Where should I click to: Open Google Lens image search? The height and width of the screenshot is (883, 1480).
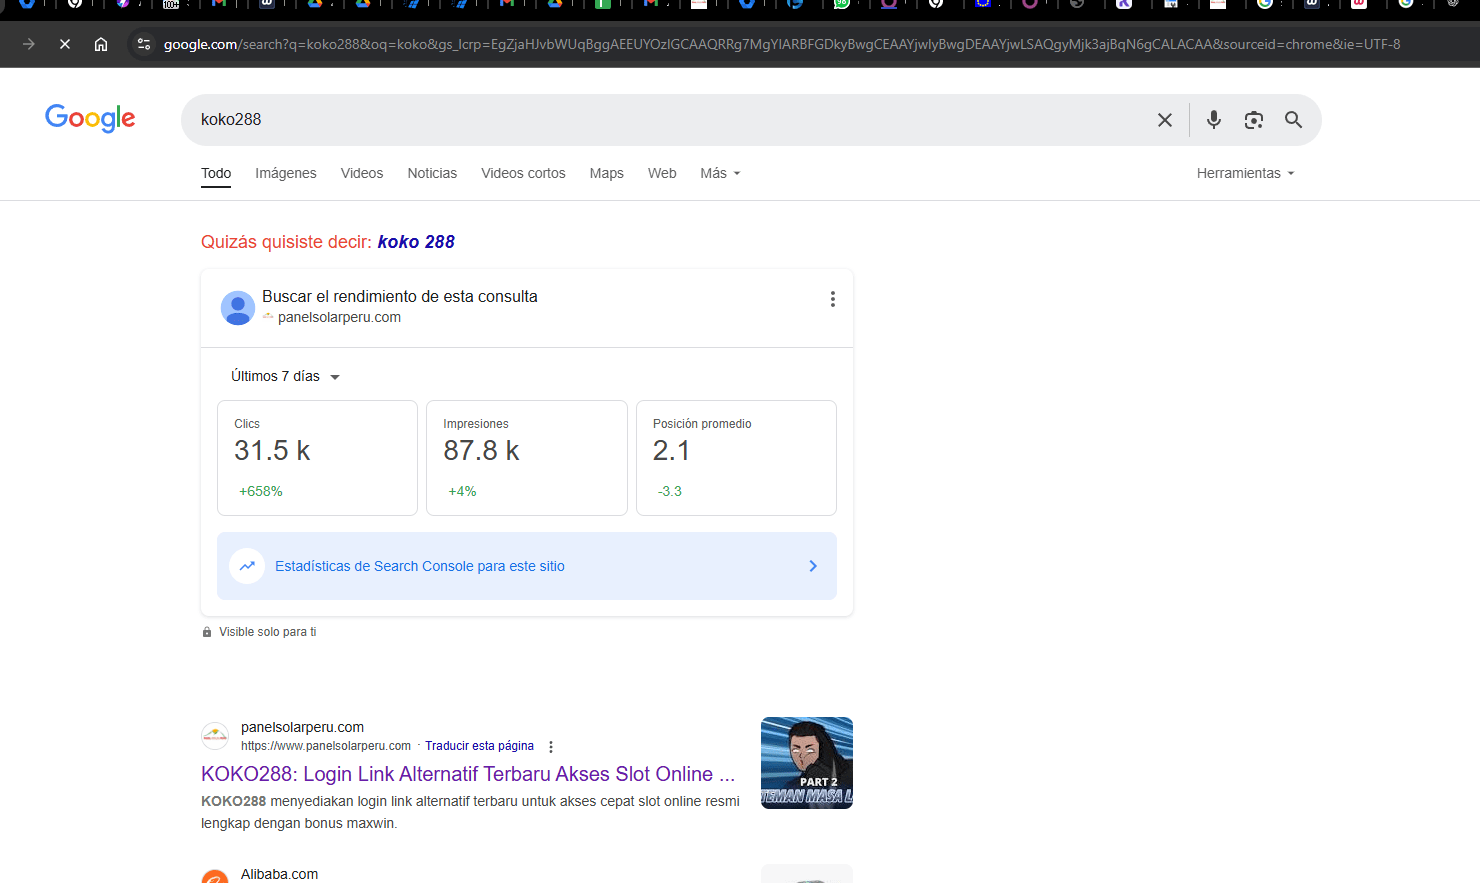pos(1254,120)
